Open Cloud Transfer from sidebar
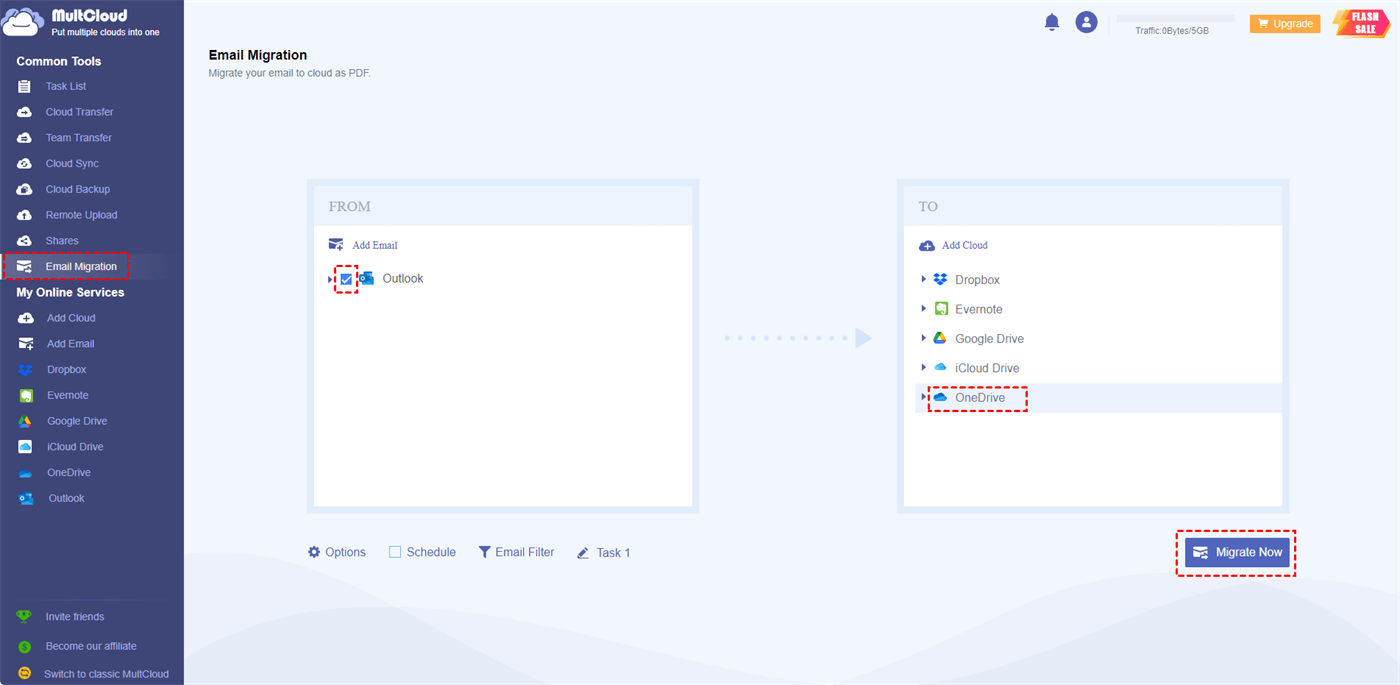 [80, 112]
